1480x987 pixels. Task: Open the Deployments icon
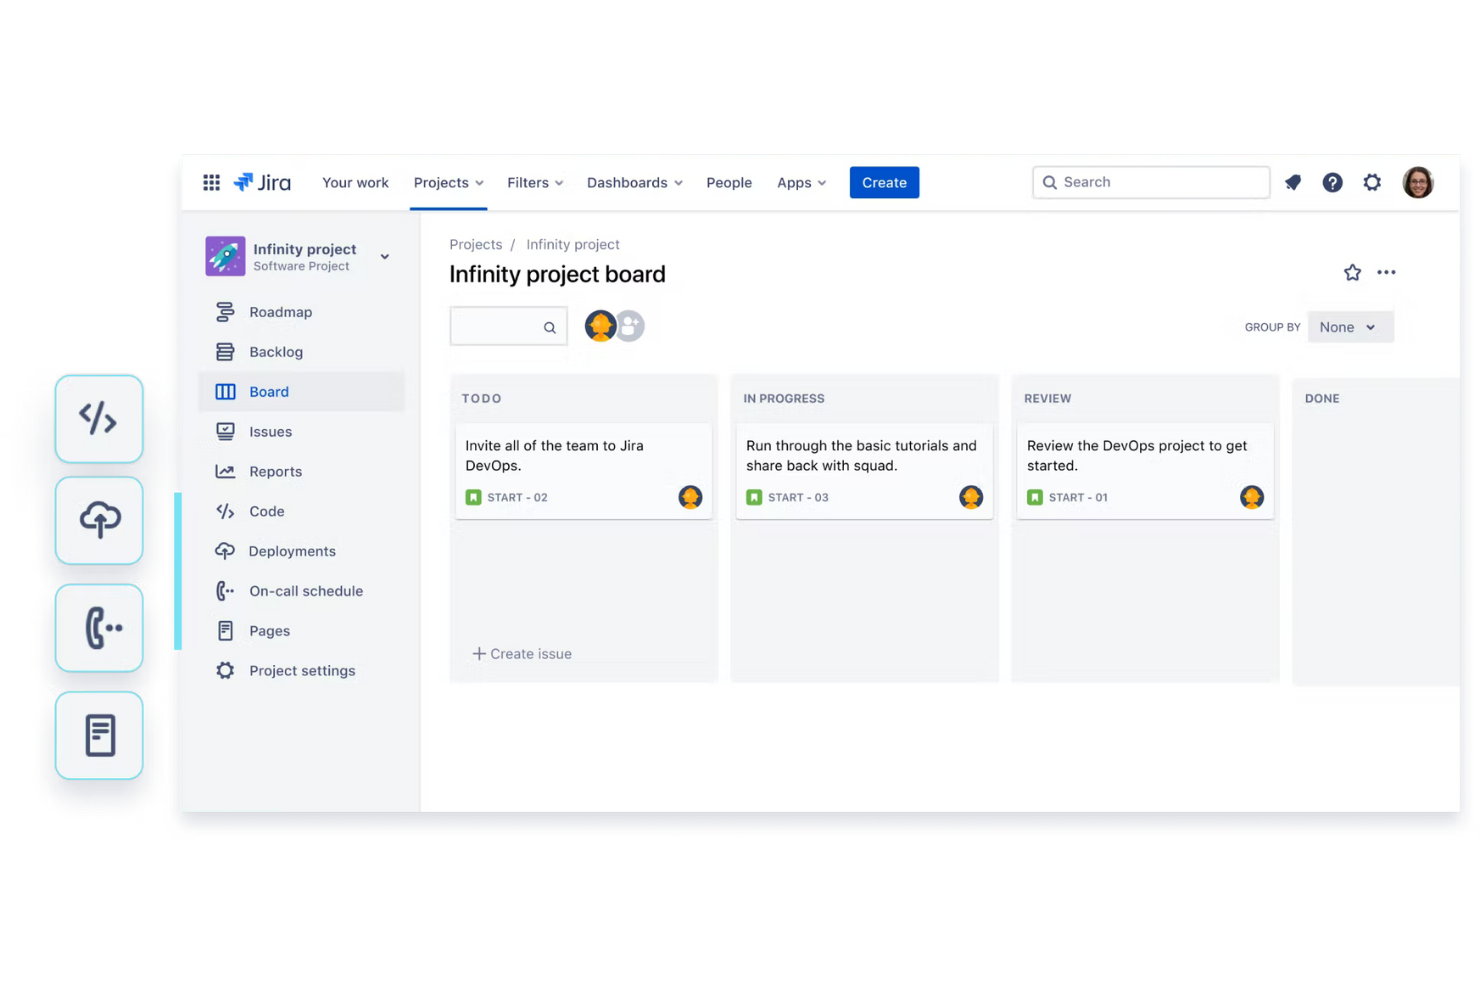pos(225,551)
